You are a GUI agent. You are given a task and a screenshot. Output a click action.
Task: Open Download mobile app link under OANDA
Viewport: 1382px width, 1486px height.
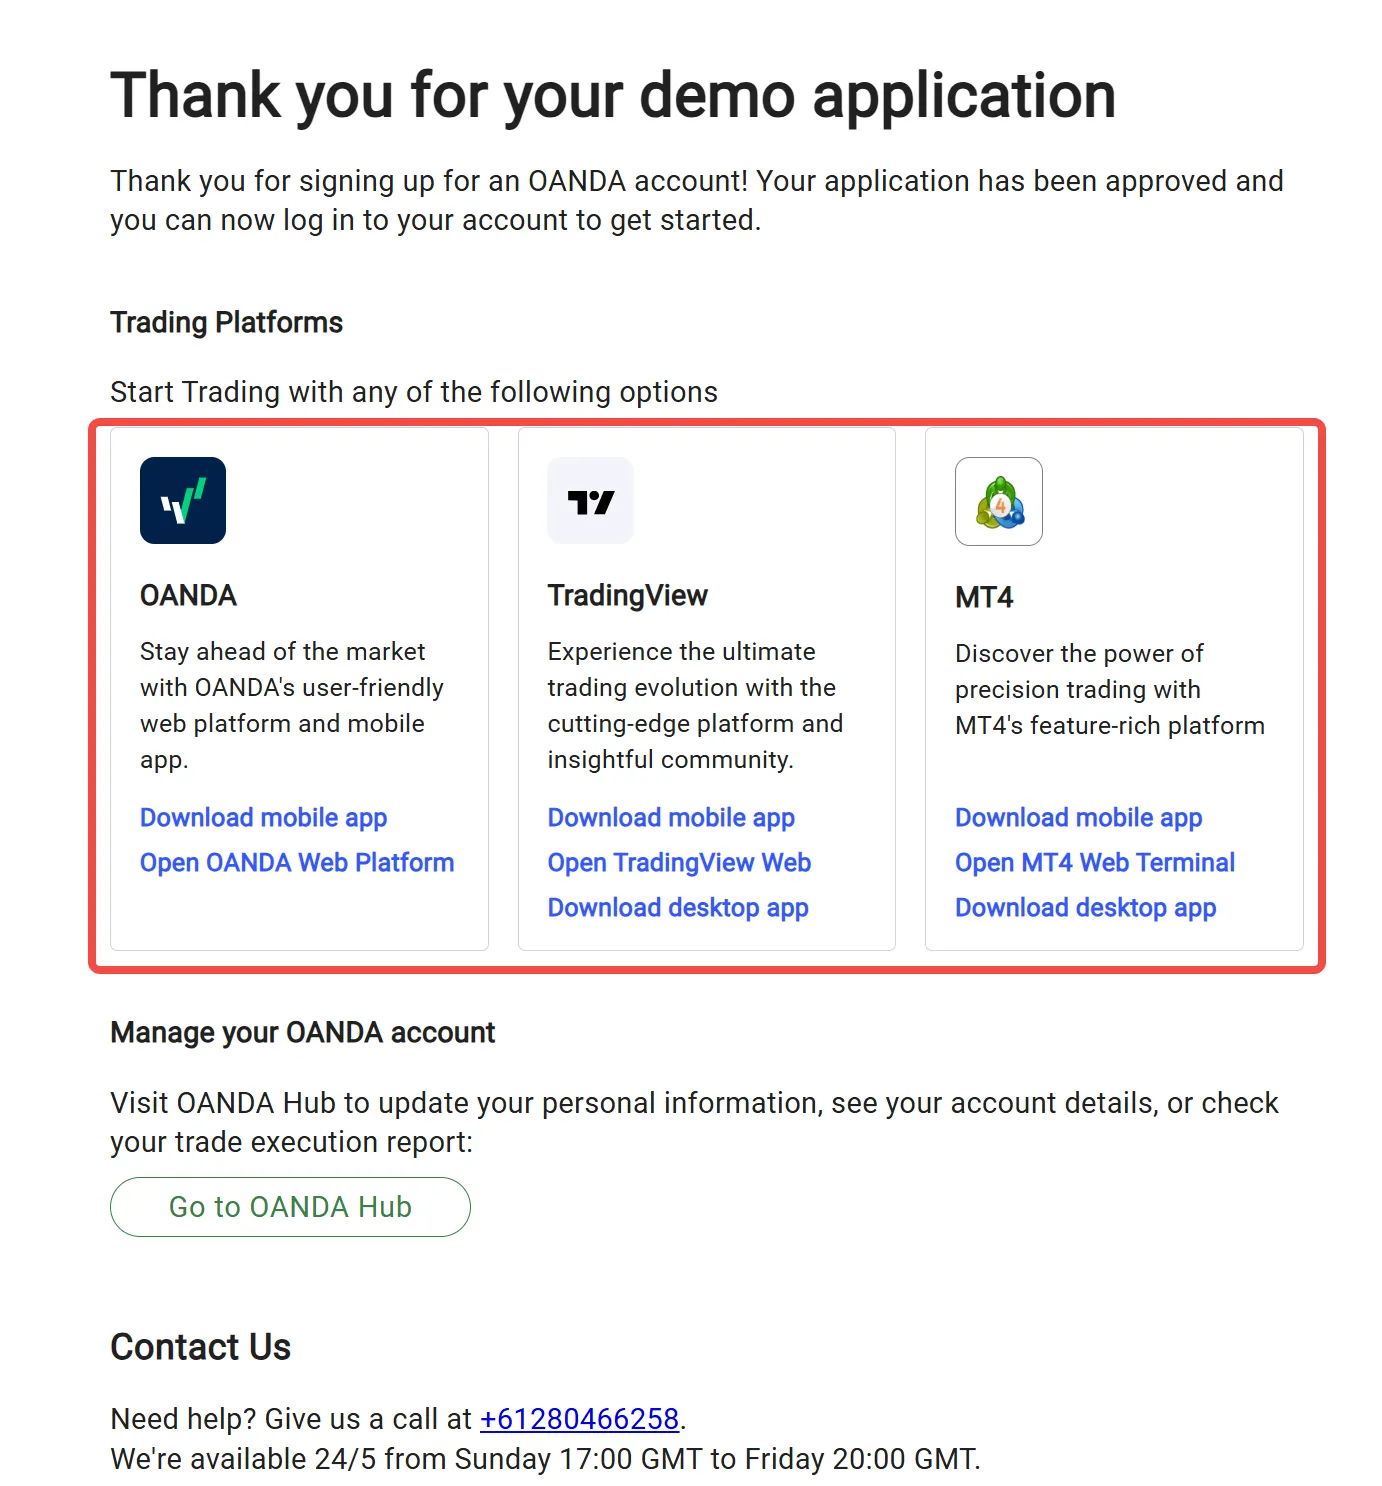point(263,817)
